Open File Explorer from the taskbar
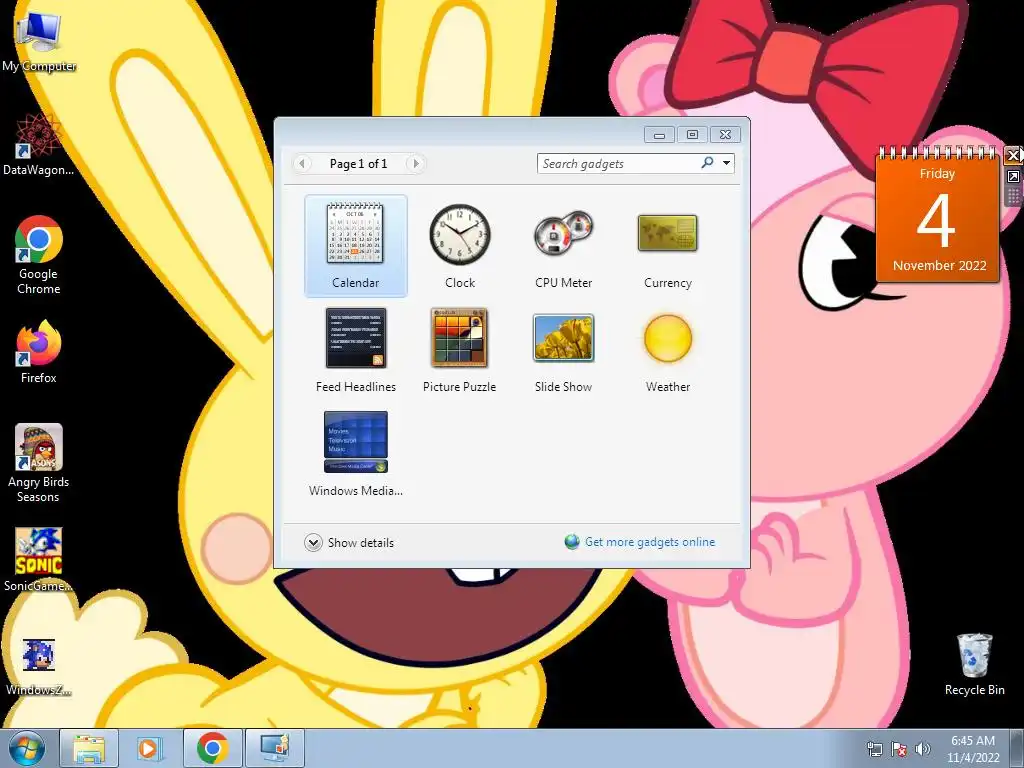 pos(89,748)
